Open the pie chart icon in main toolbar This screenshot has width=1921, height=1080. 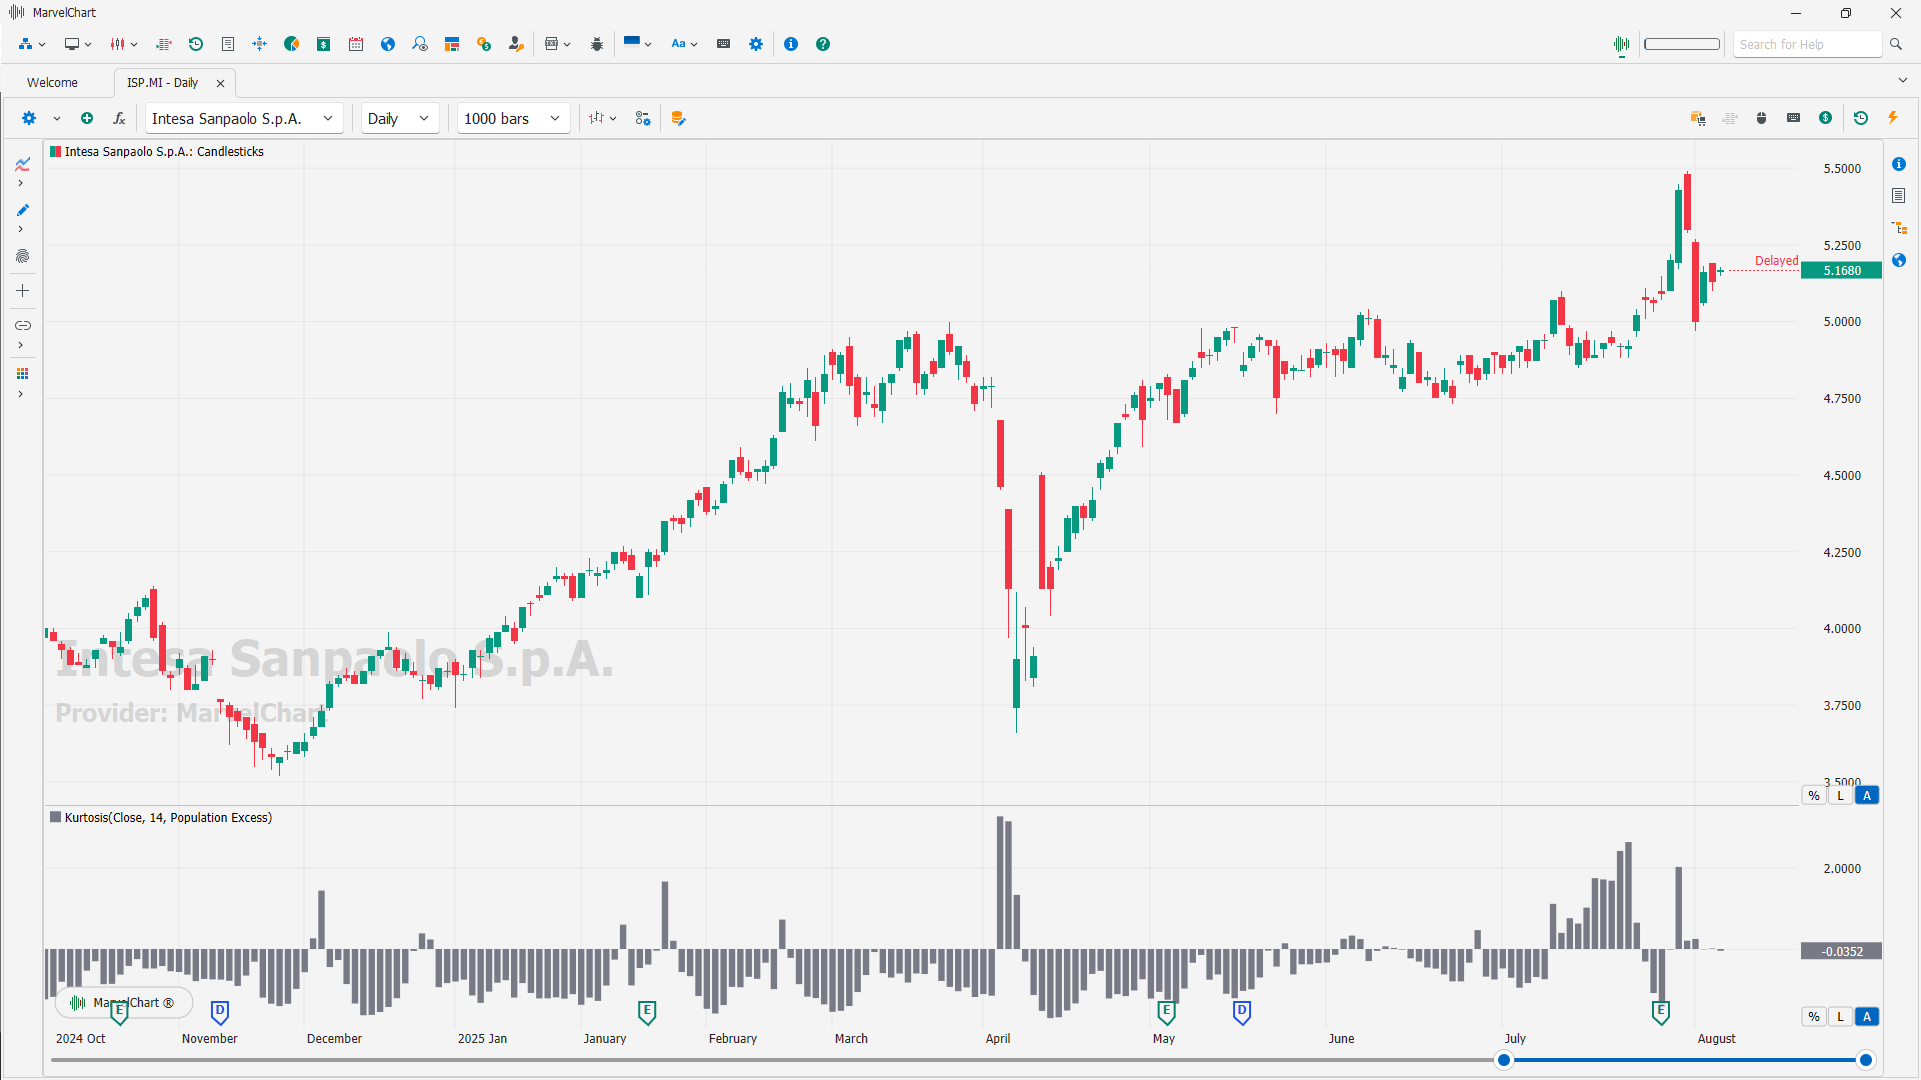292,44
